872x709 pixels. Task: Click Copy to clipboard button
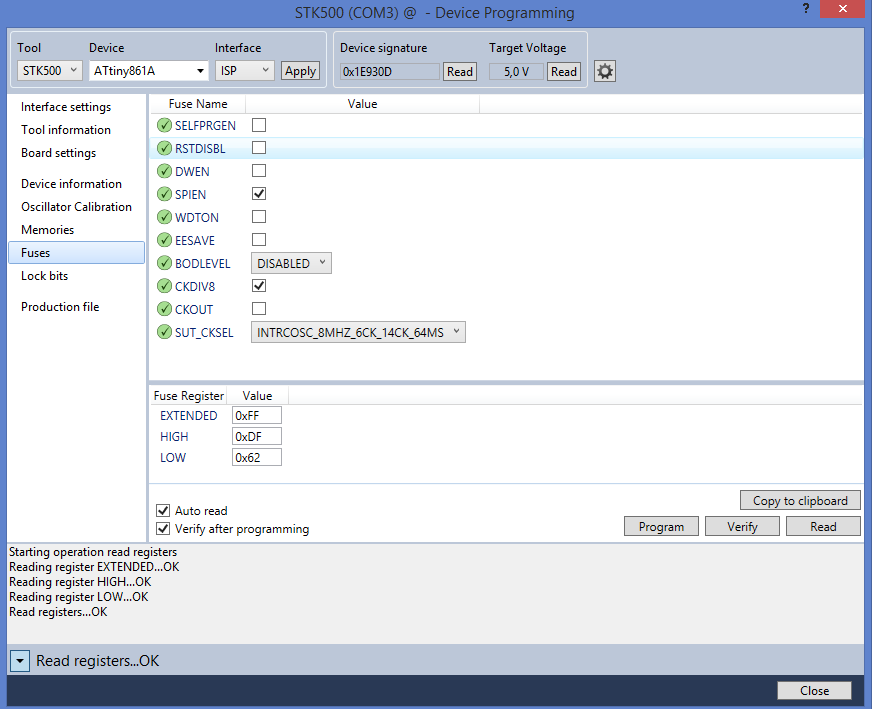click(x=800, y=500)
